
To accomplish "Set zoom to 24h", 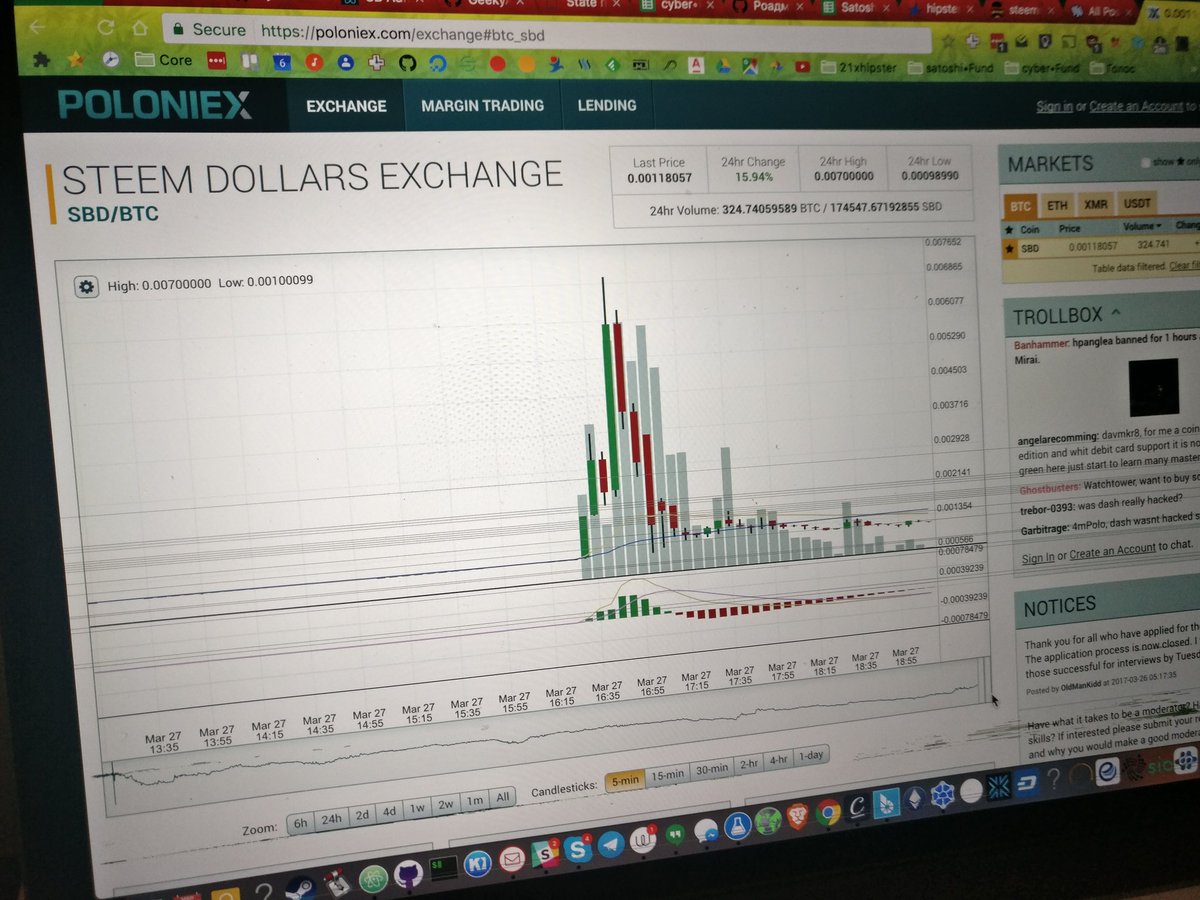I will [x=331, y=819].
